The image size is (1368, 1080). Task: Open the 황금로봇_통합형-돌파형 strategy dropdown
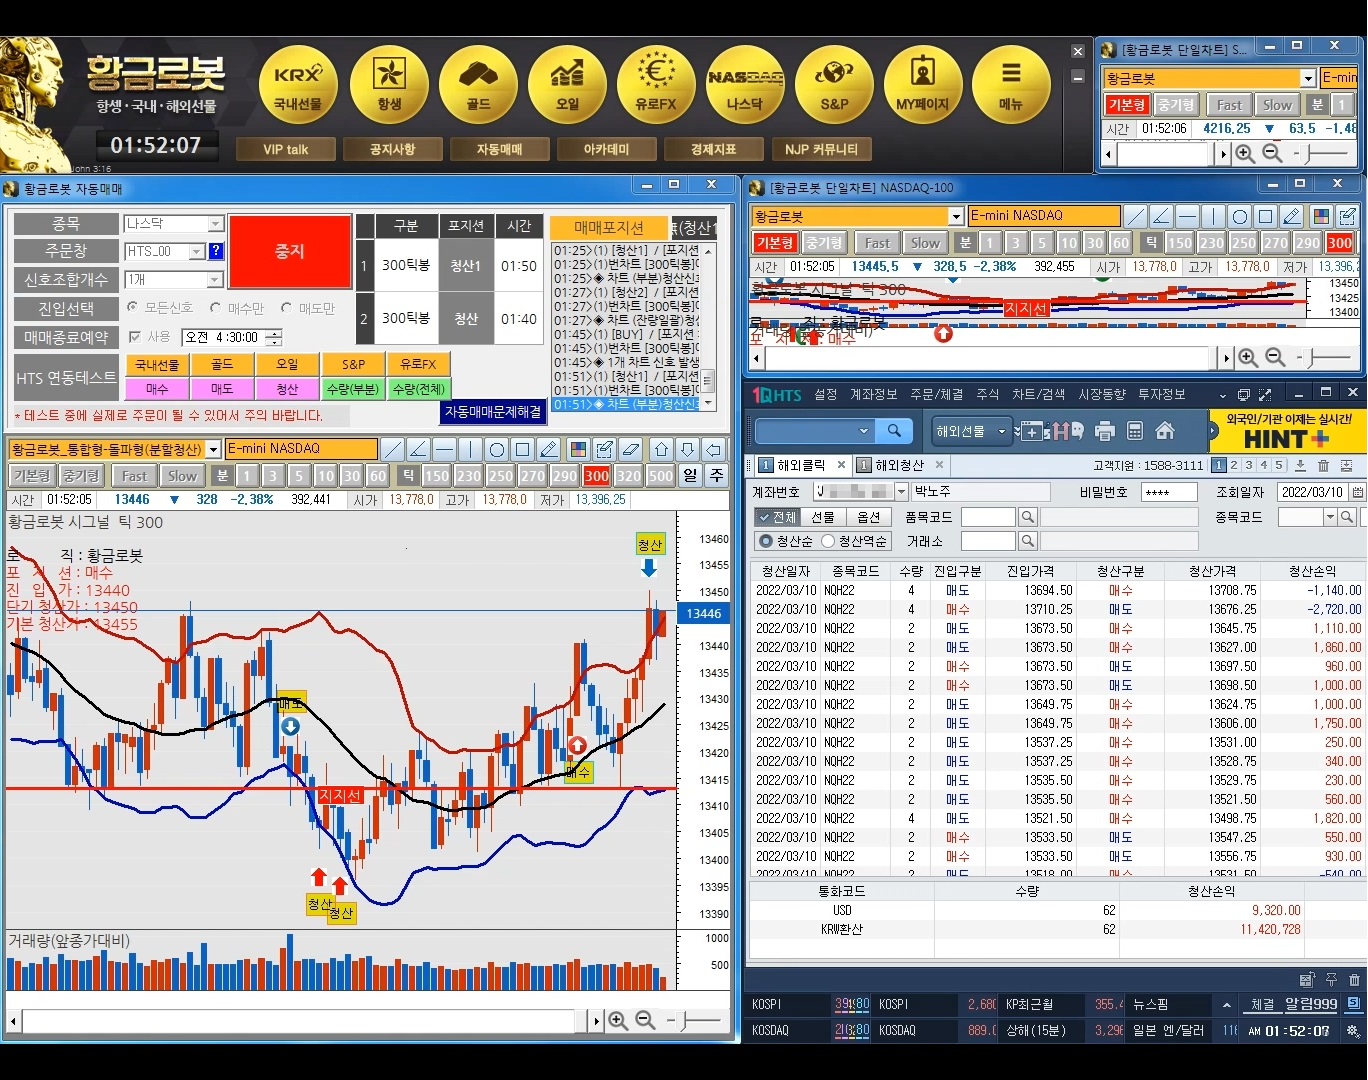point(213,450)
